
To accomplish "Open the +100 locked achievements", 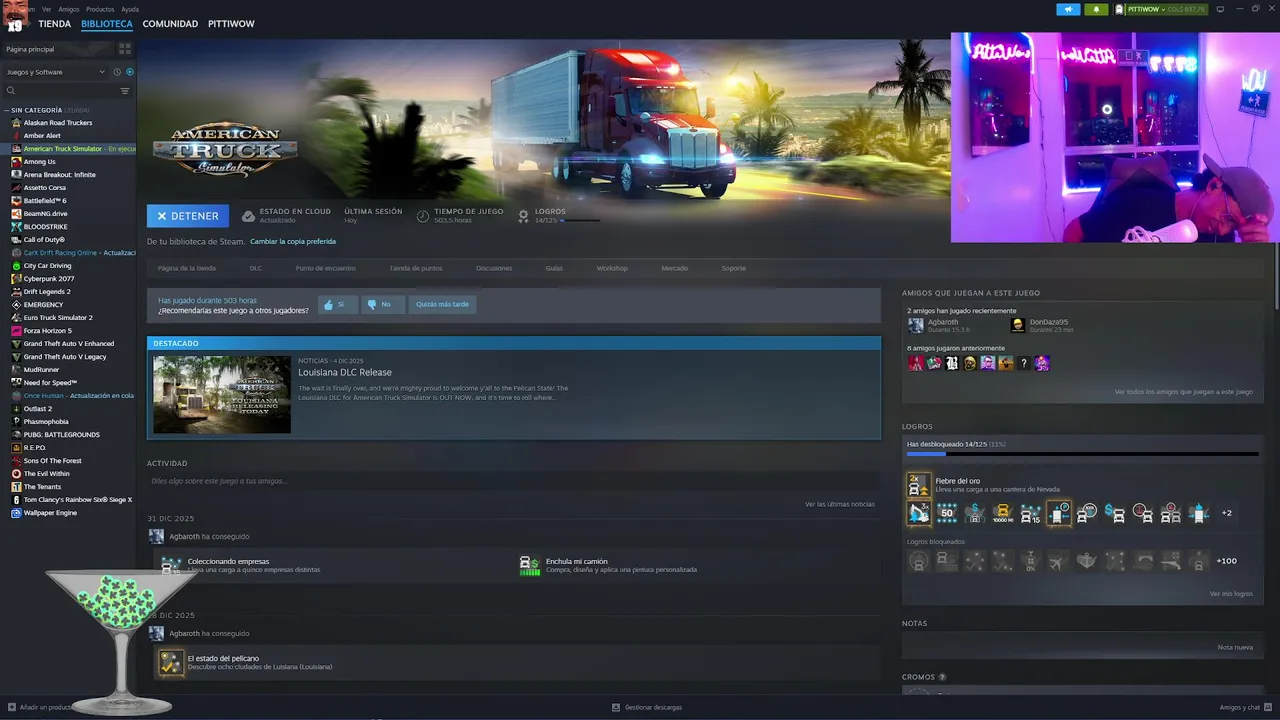I will click(1226, 561).
